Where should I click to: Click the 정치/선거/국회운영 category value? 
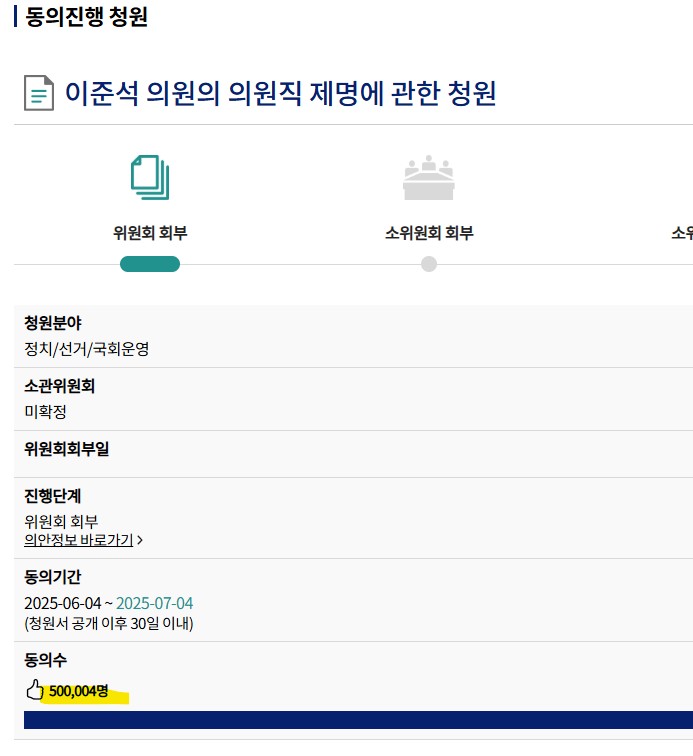(x=87, y=349)
